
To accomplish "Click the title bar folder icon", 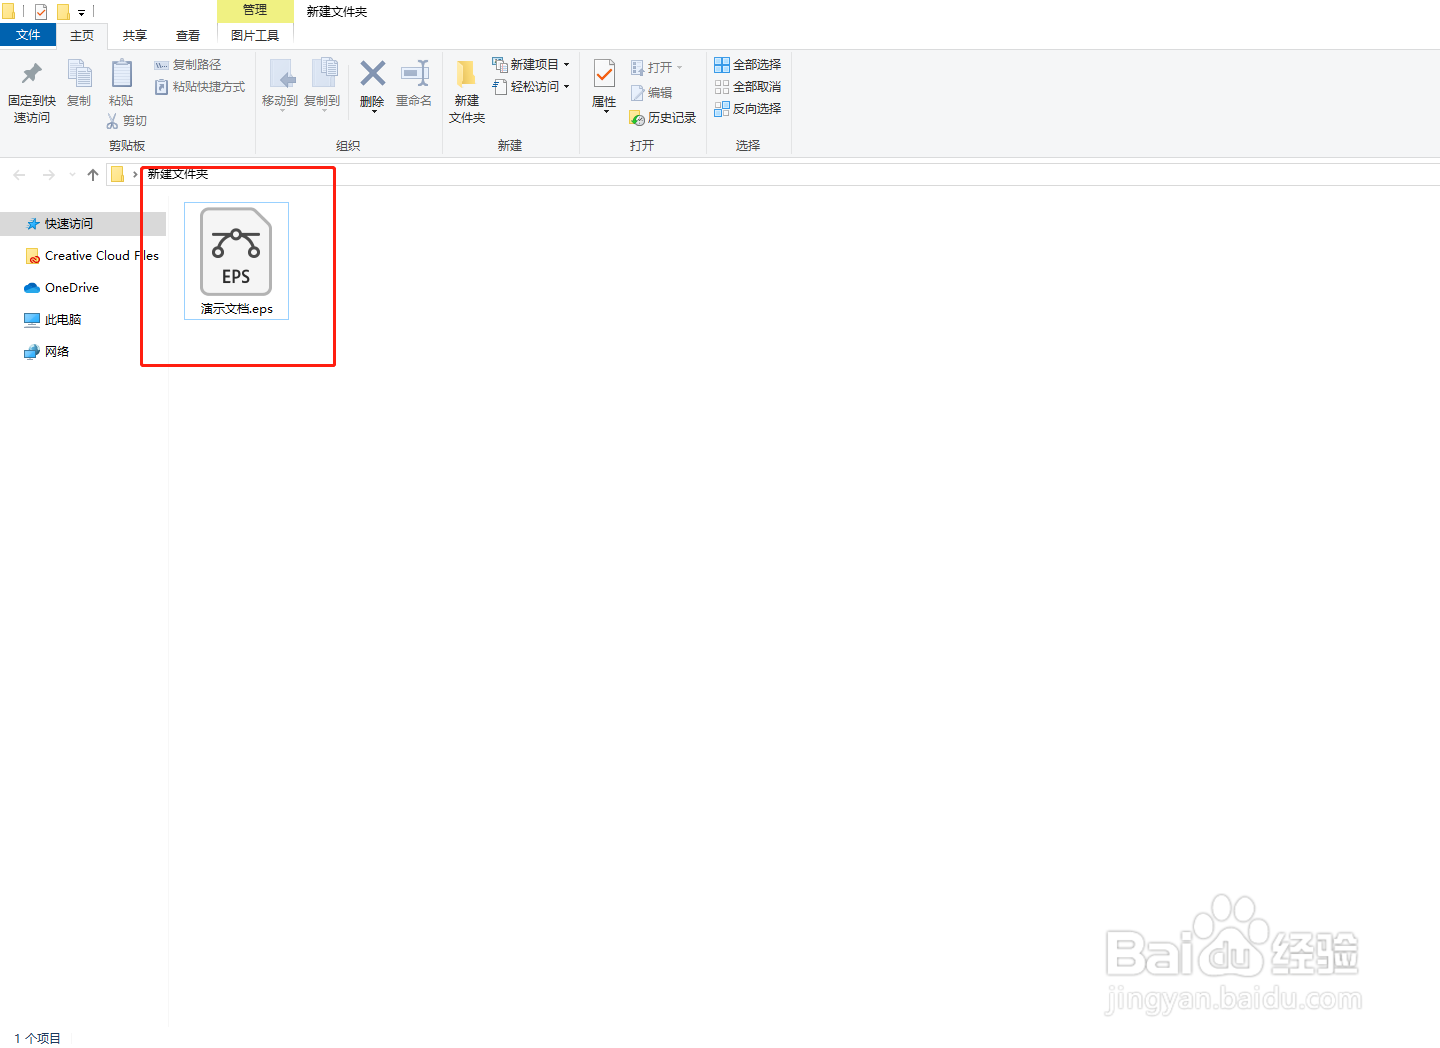I will click(x=8, y=12).
